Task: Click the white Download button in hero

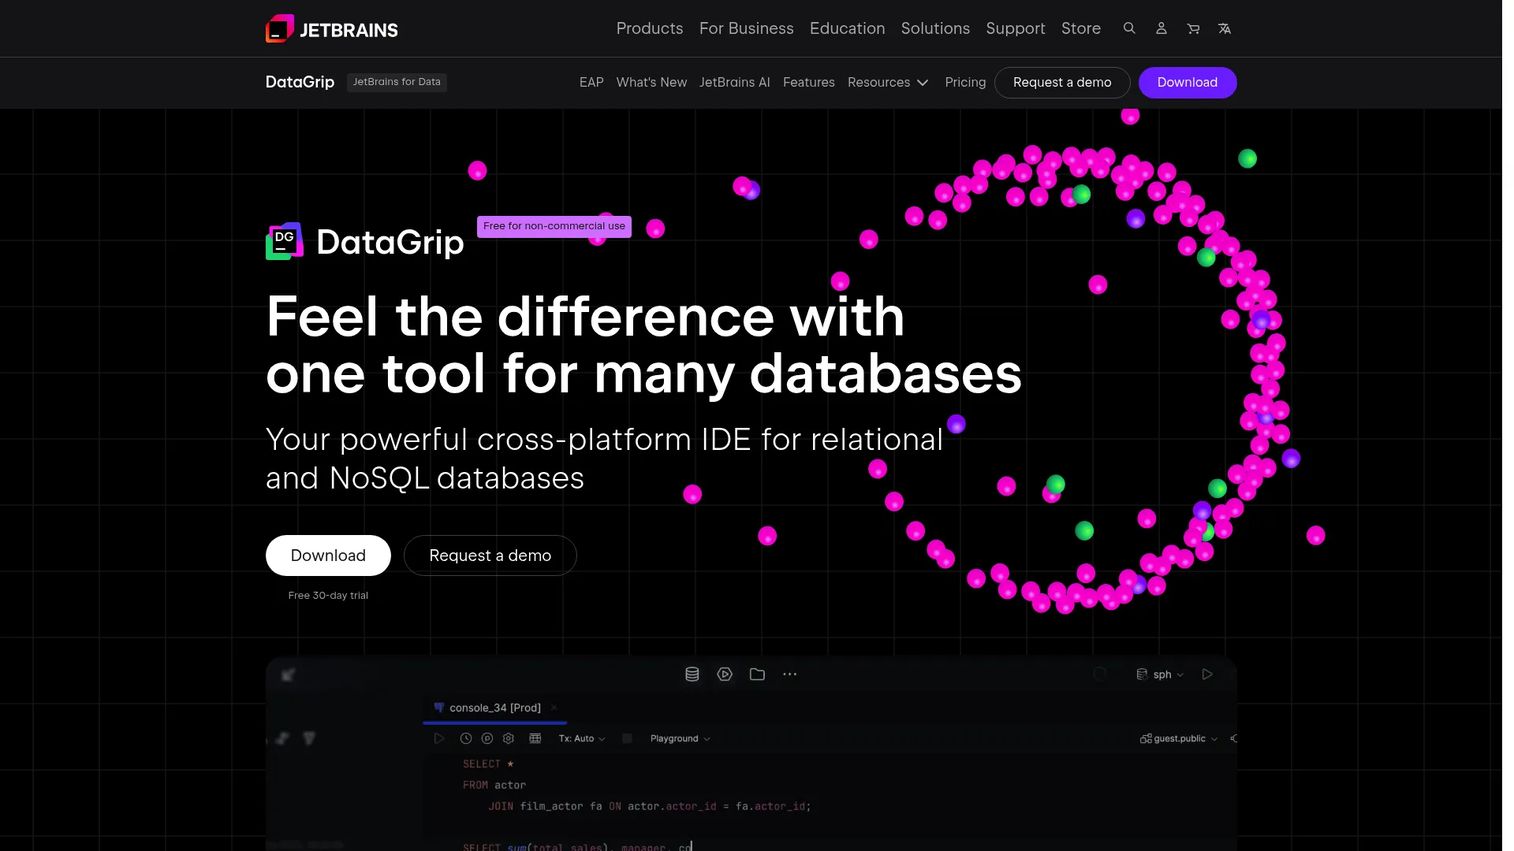Action: pos(328,555)
